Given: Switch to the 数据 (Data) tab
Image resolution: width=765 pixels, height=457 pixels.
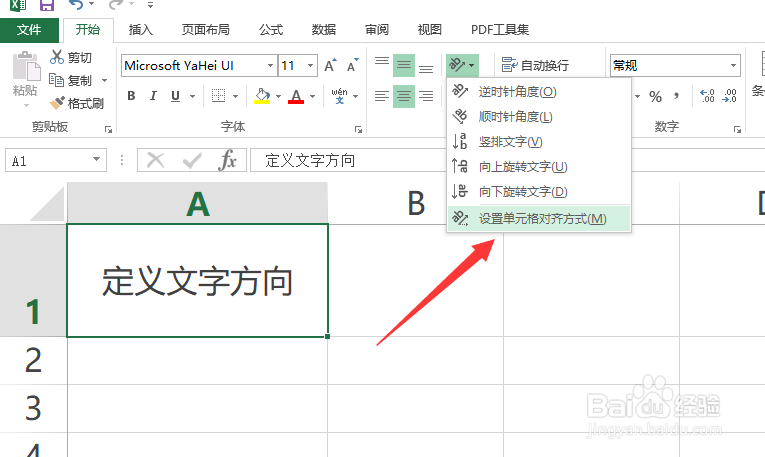Looking at the screenshot, I should [x=323, y=30].
